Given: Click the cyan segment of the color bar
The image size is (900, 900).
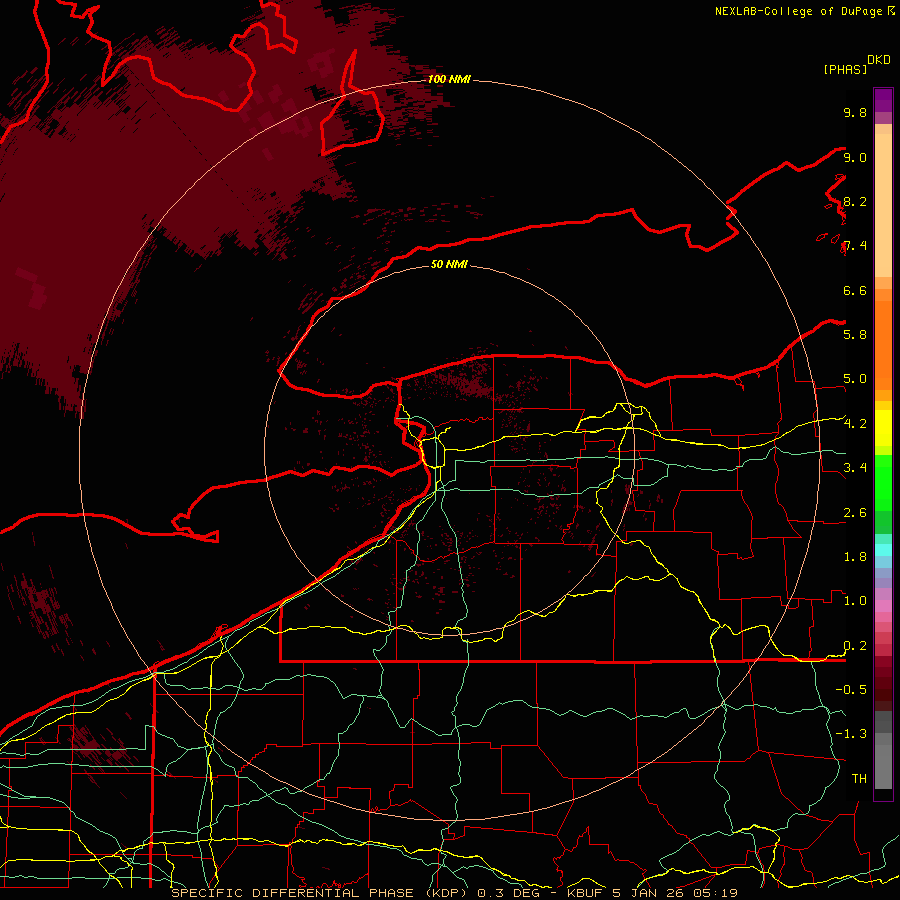Looking at the screenshot, I should click(883, 550).
